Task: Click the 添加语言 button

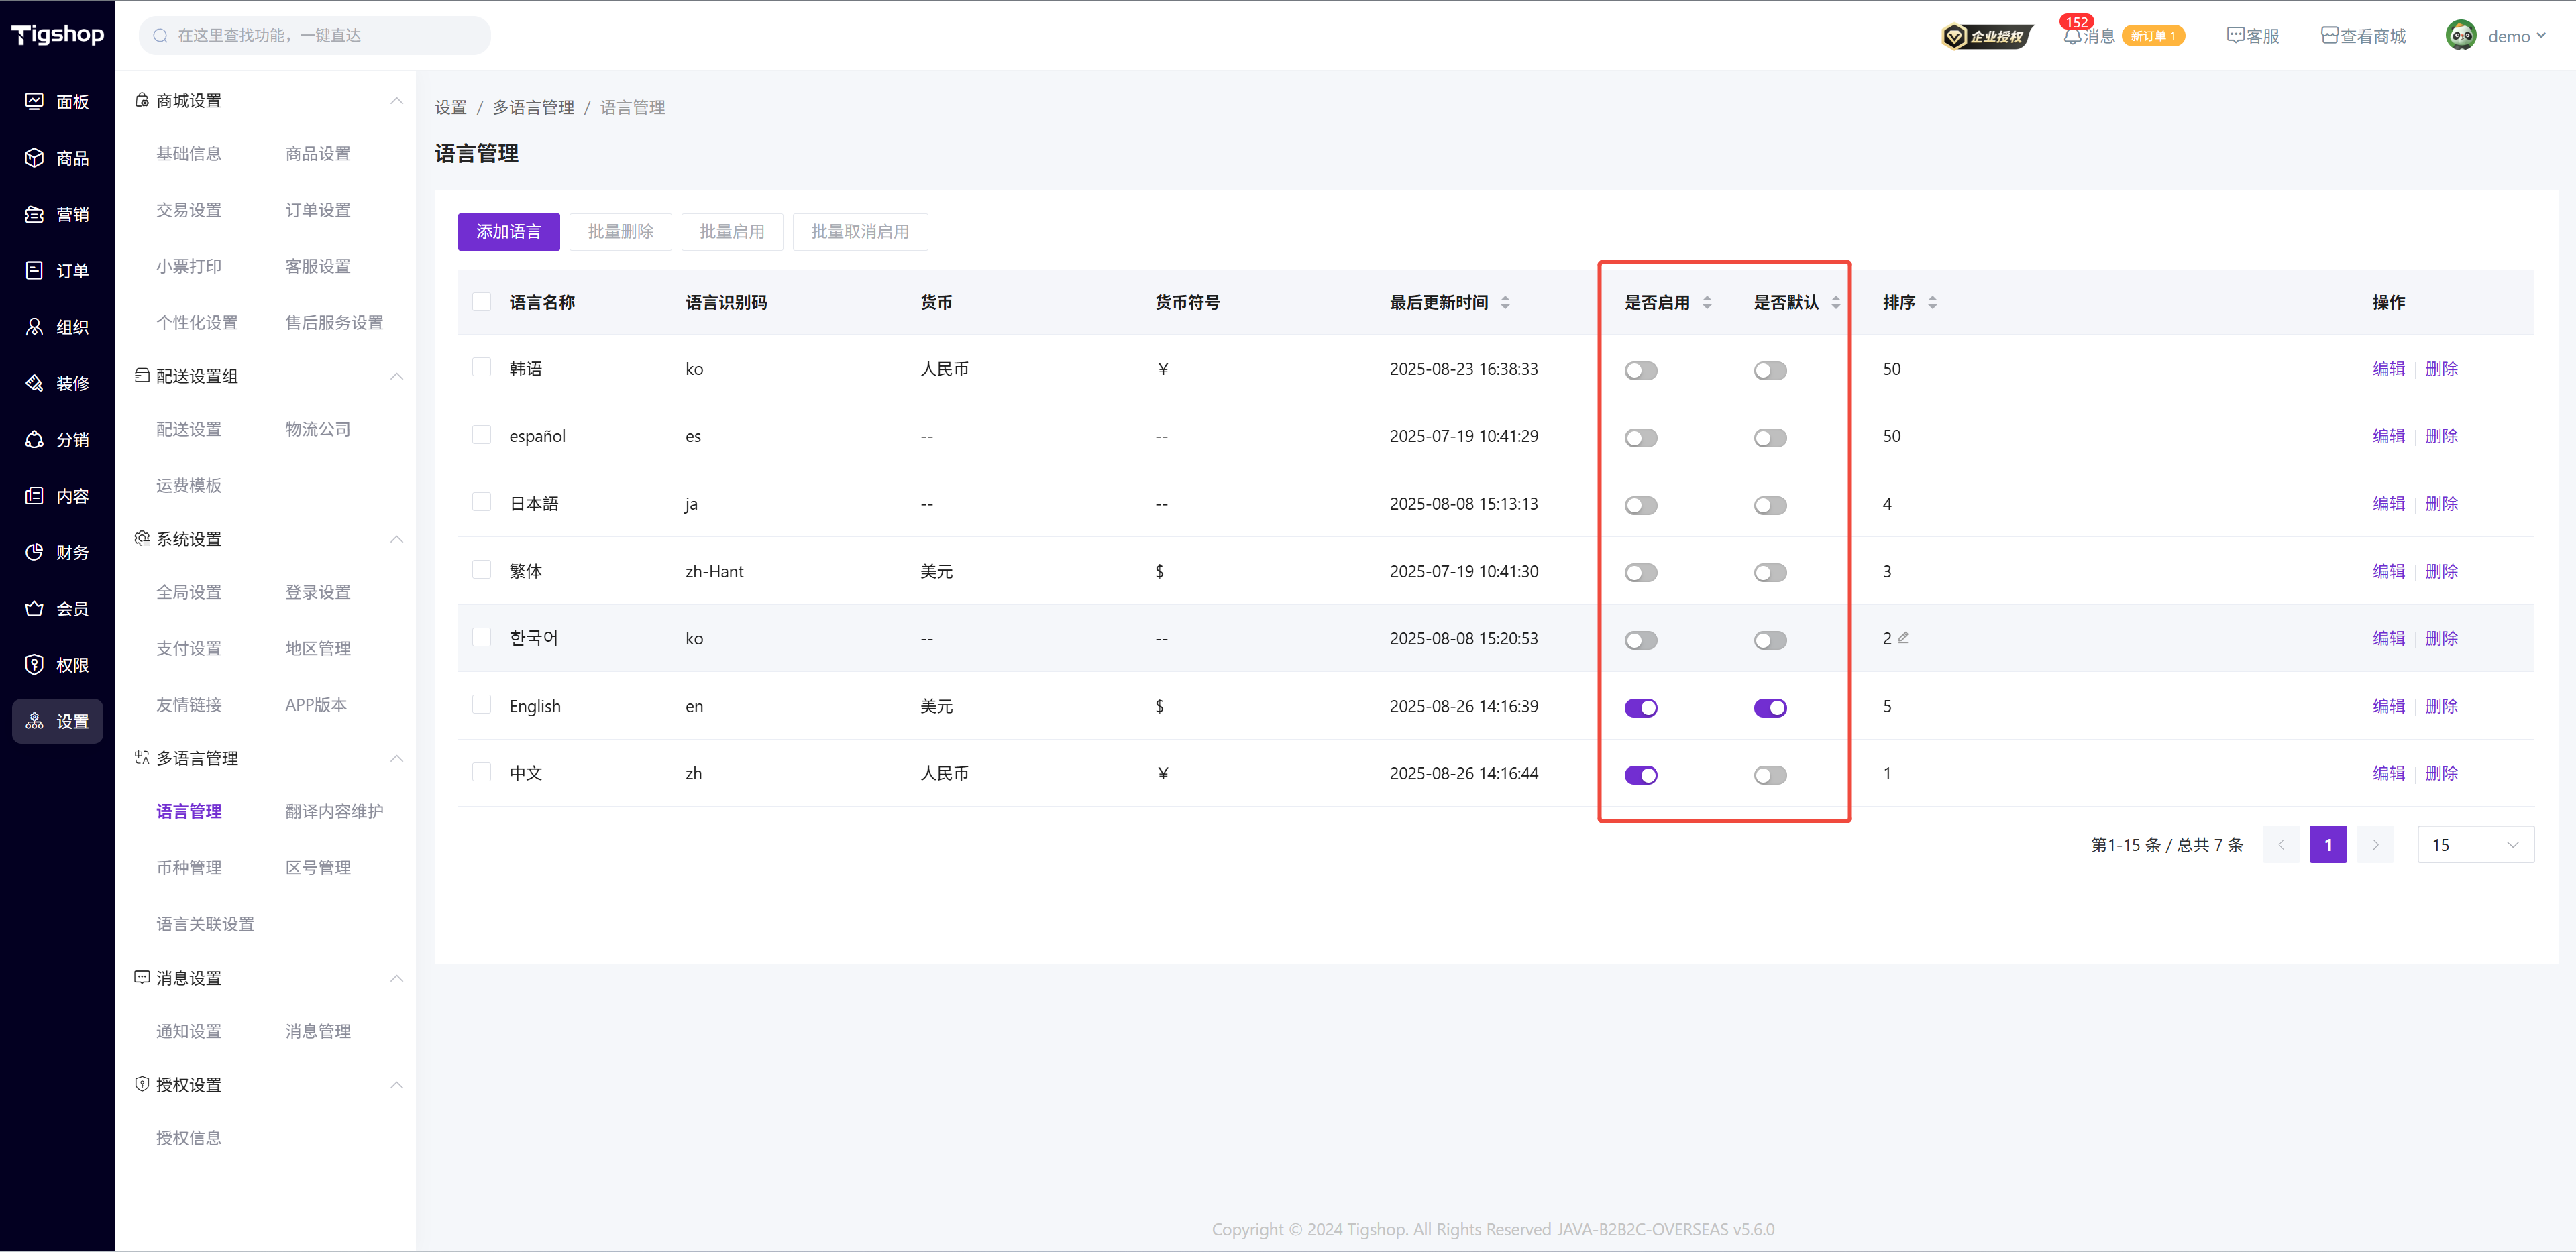Action: click(508, 232)
